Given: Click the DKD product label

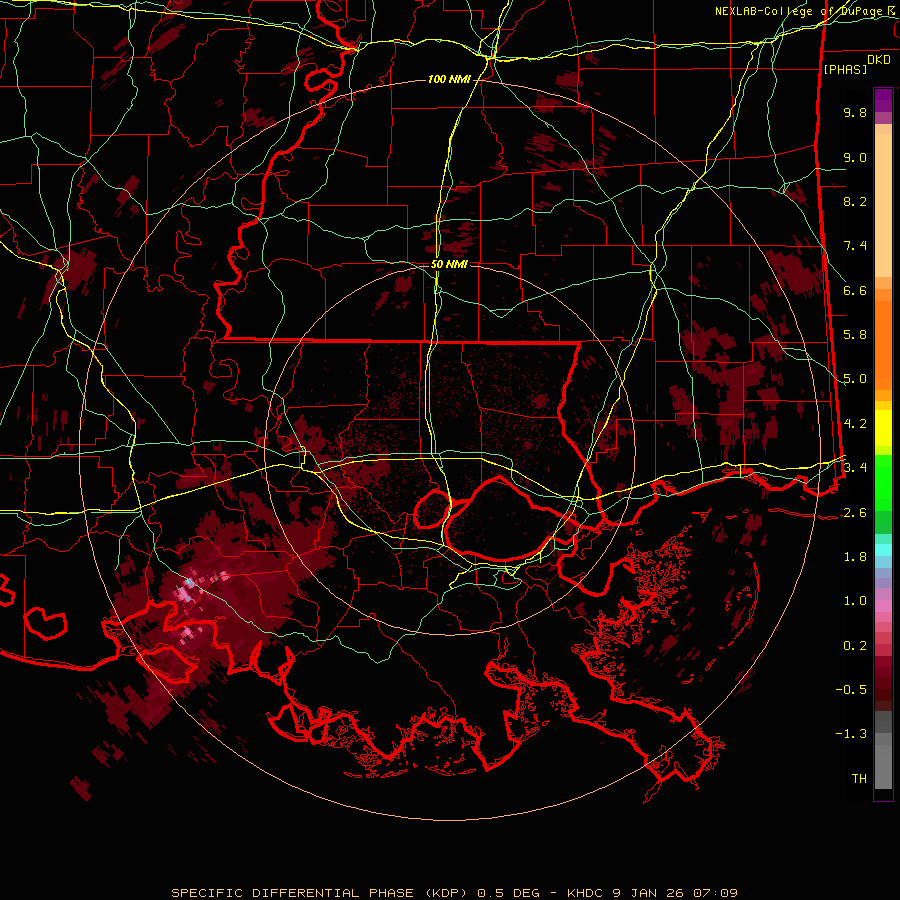Looking at the screenshot, I should 879,60.
